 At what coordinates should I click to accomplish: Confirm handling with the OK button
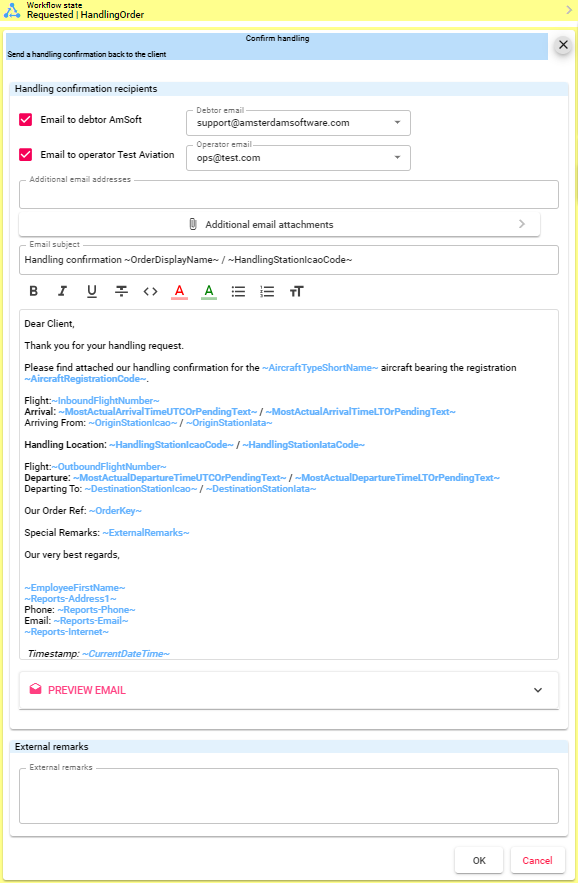(x=479, y=860)
